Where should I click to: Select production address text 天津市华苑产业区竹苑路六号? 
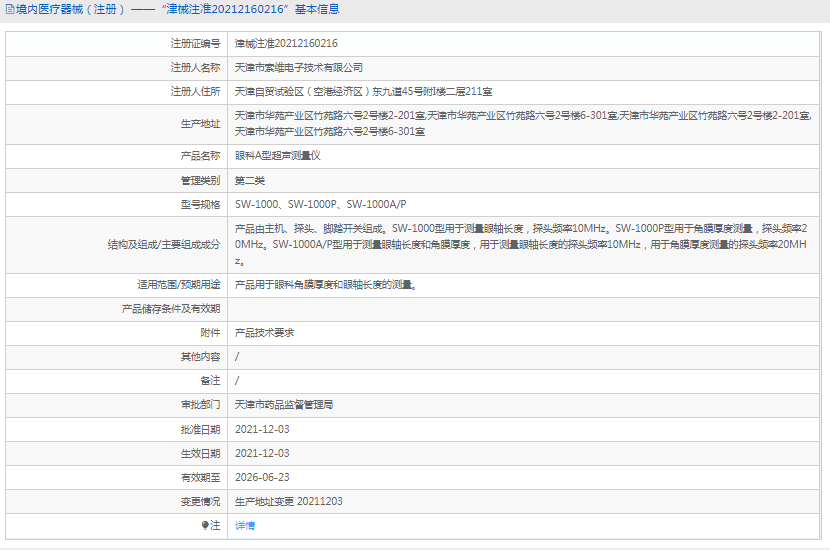click(522, 123)
